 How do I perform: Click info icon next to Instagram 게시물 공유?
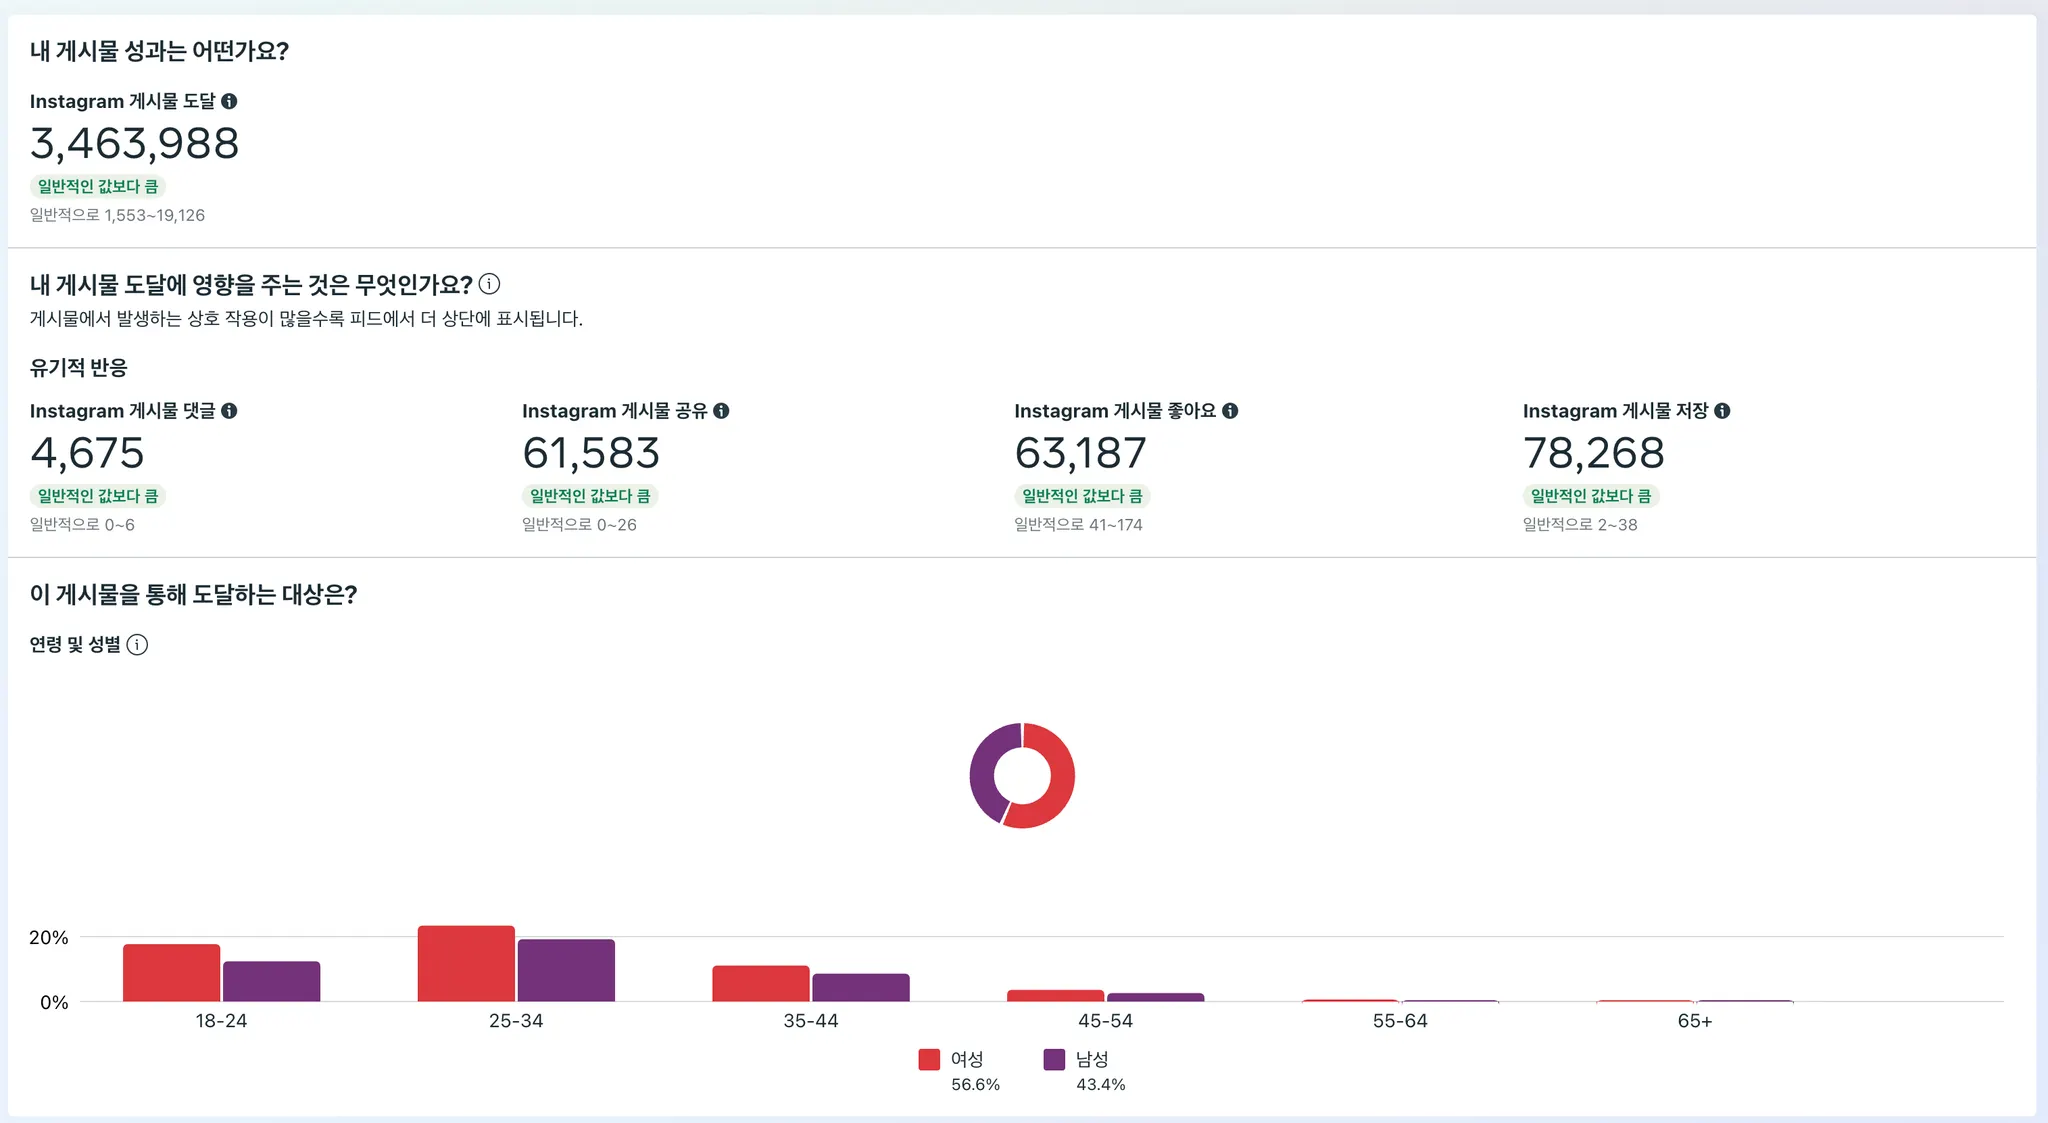[x=721, y=411]
